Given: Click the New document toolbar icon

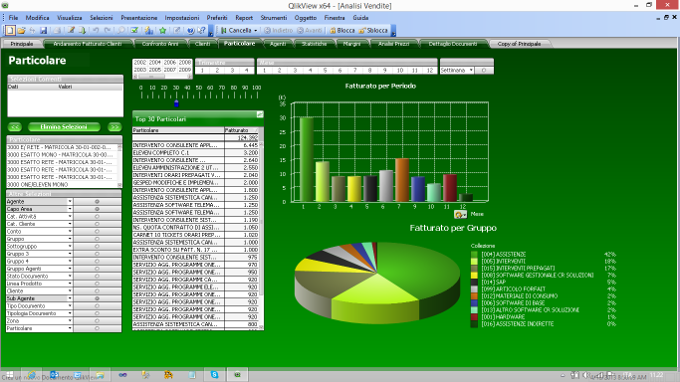Looking at the screenshot, I should coord(10,30).
